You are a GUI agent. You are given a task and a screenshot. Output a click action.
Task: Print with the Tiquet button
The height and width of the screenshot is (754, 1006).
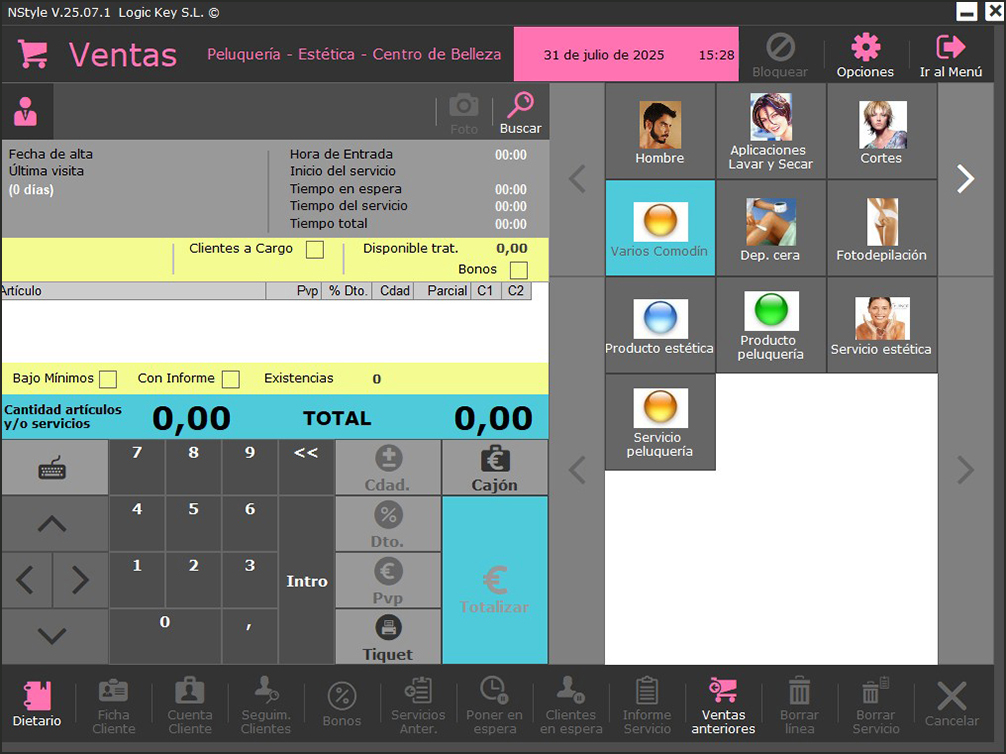(388, 637)
